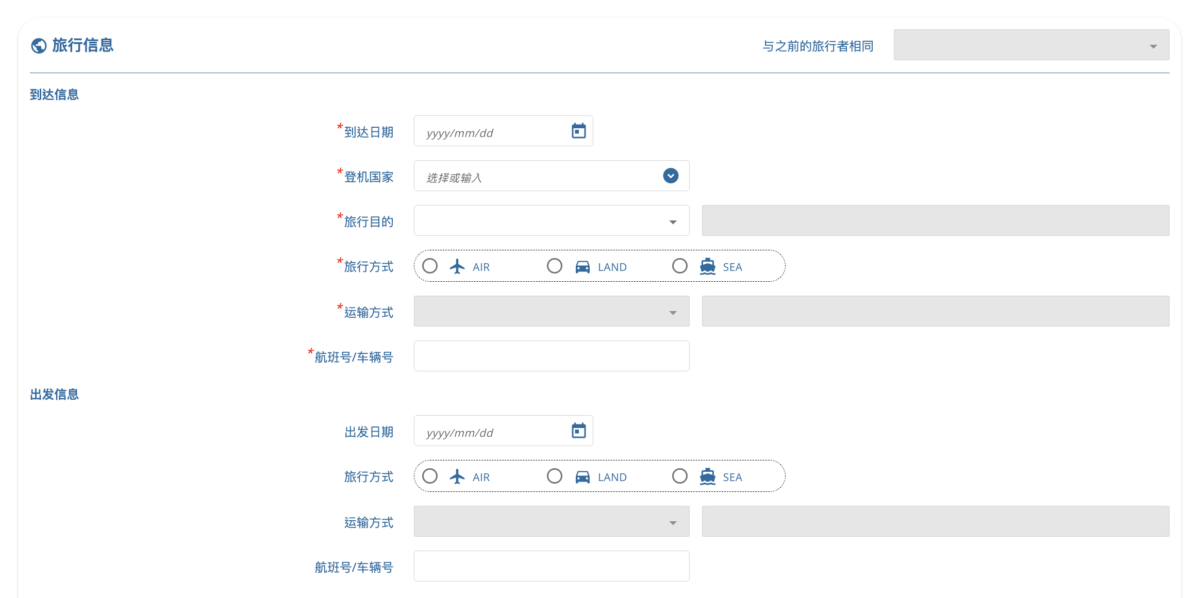Click the departure 航班号/车辆号 input field
1200x598 pixels.
click(551, 566)
